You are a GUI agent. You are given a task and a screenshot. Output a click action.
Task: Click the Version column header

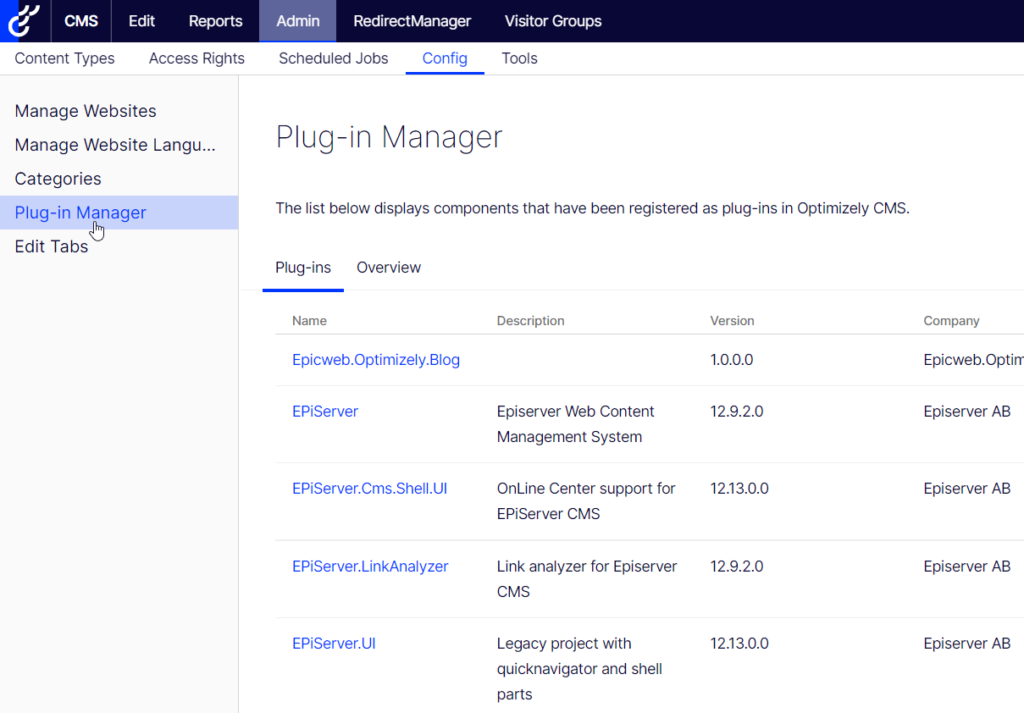click(x=732, y=321)
